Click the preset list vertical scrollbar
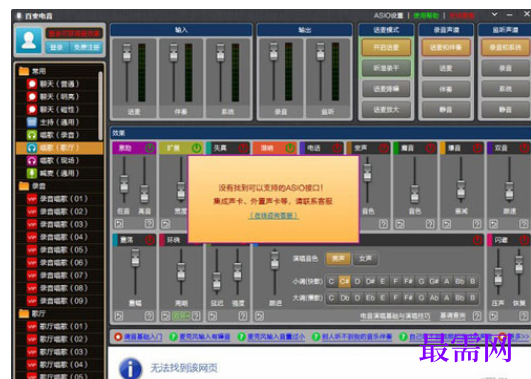Screen dimensions: 531x379 [x=100, y=106]
